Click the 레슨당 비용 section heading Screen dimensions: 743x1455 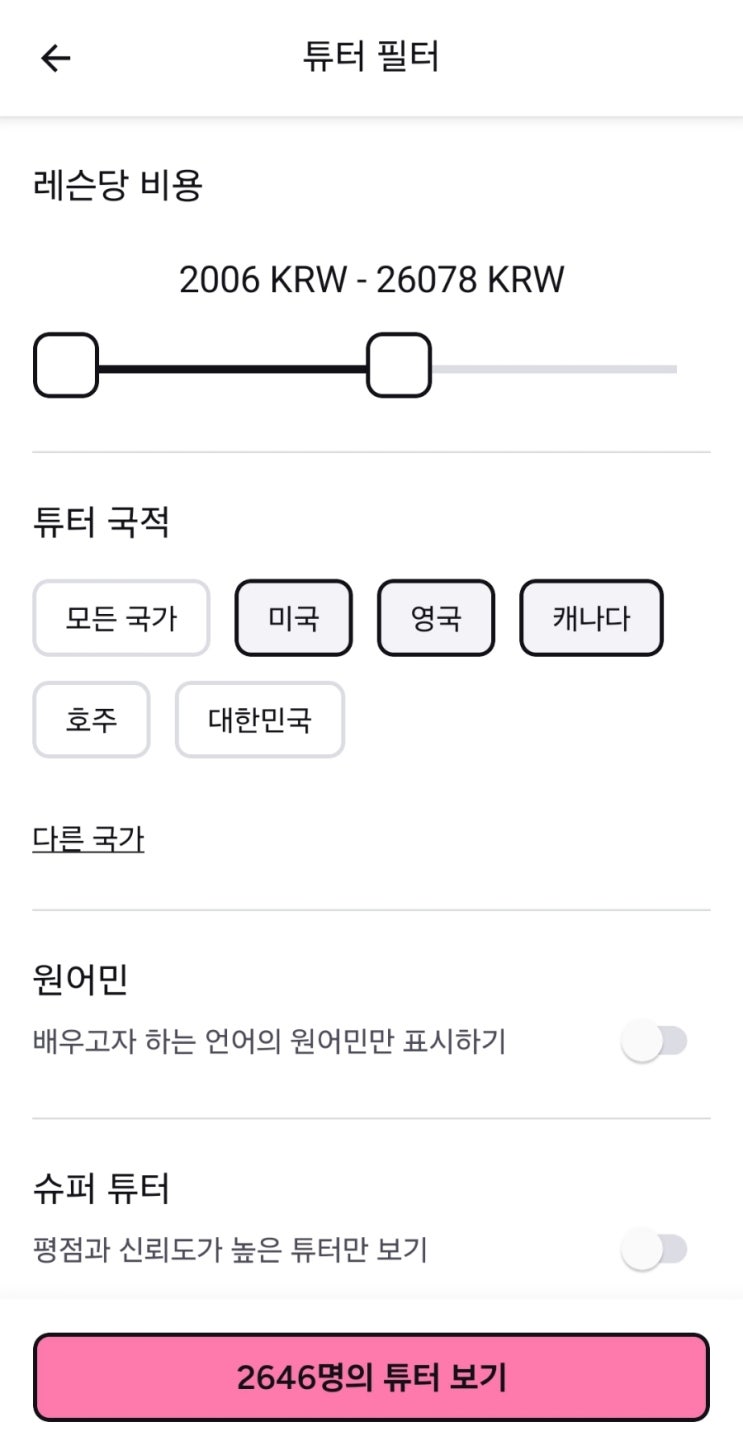pyautogui.click(x=118, y=186)
